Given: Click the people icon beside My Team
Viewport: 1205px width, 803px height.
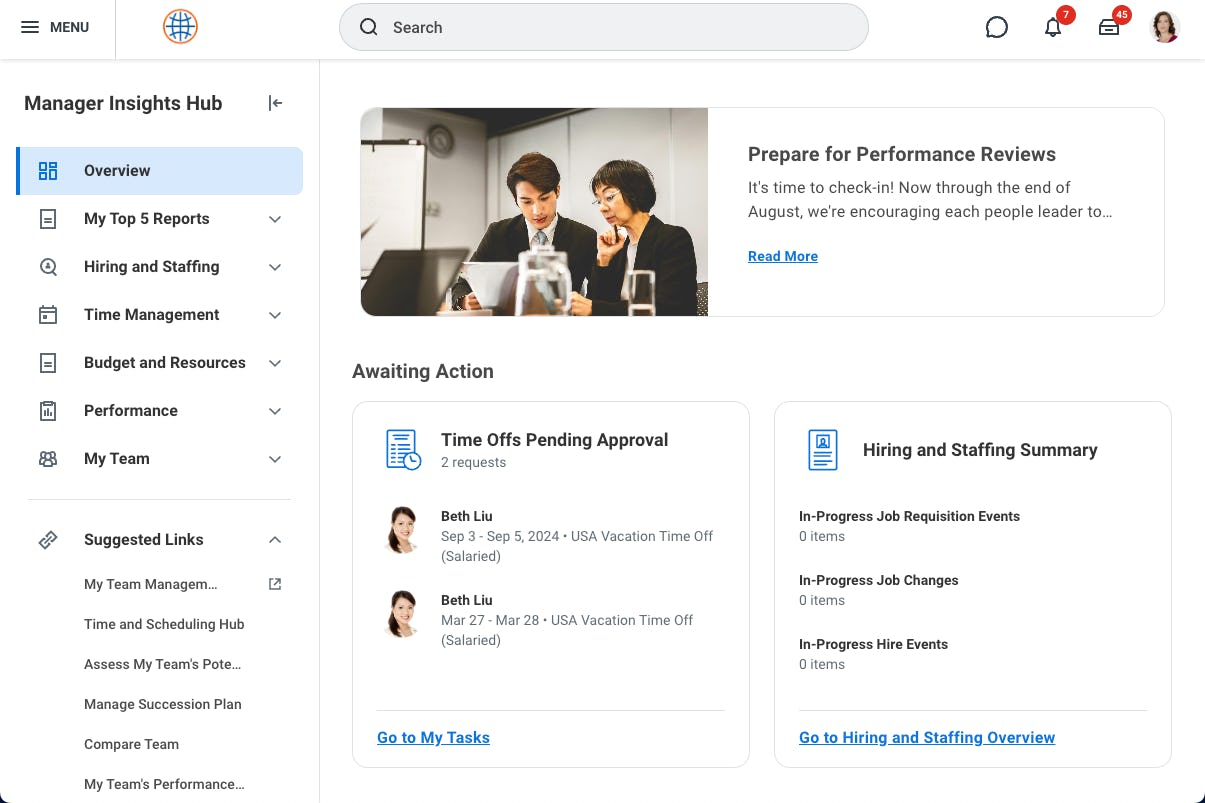Looking at the screenshot, I should click(47, 458).
